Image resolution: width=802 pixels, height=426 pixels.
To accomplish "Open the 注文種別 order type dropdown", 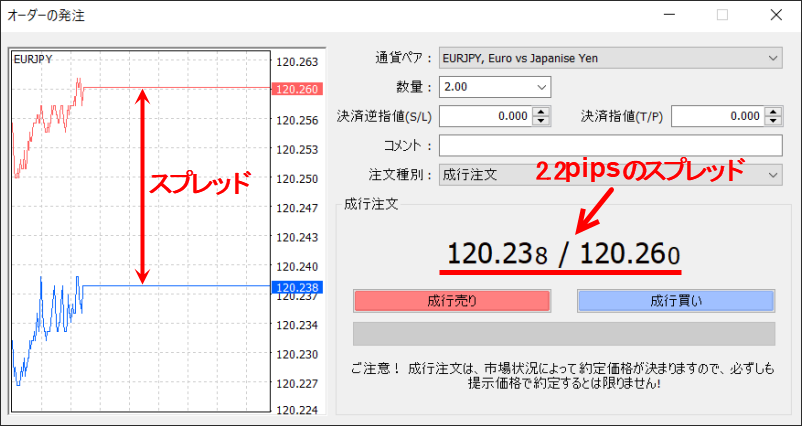I will [773, 175].
